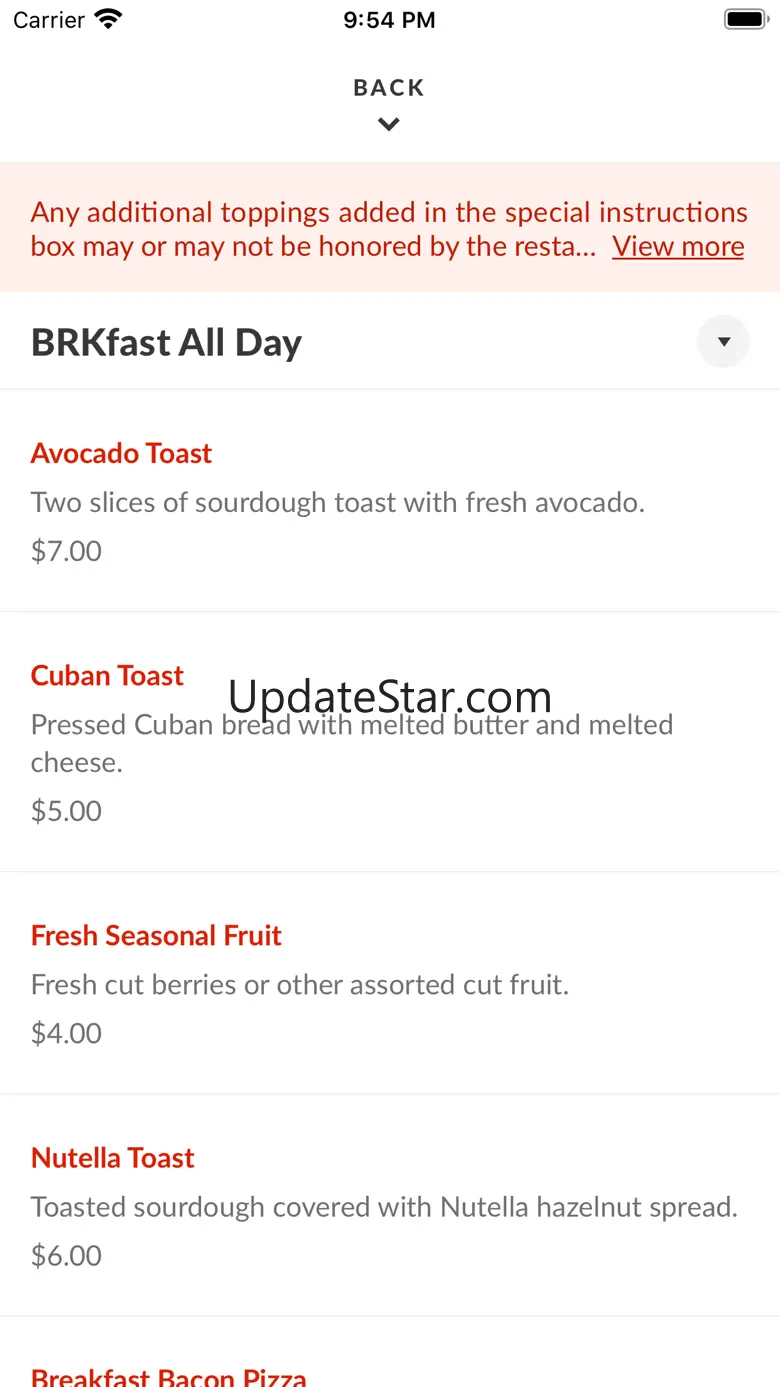
Task: Open the Breakfast Bacon Pizza item
Action: [x=169, y=1377]
